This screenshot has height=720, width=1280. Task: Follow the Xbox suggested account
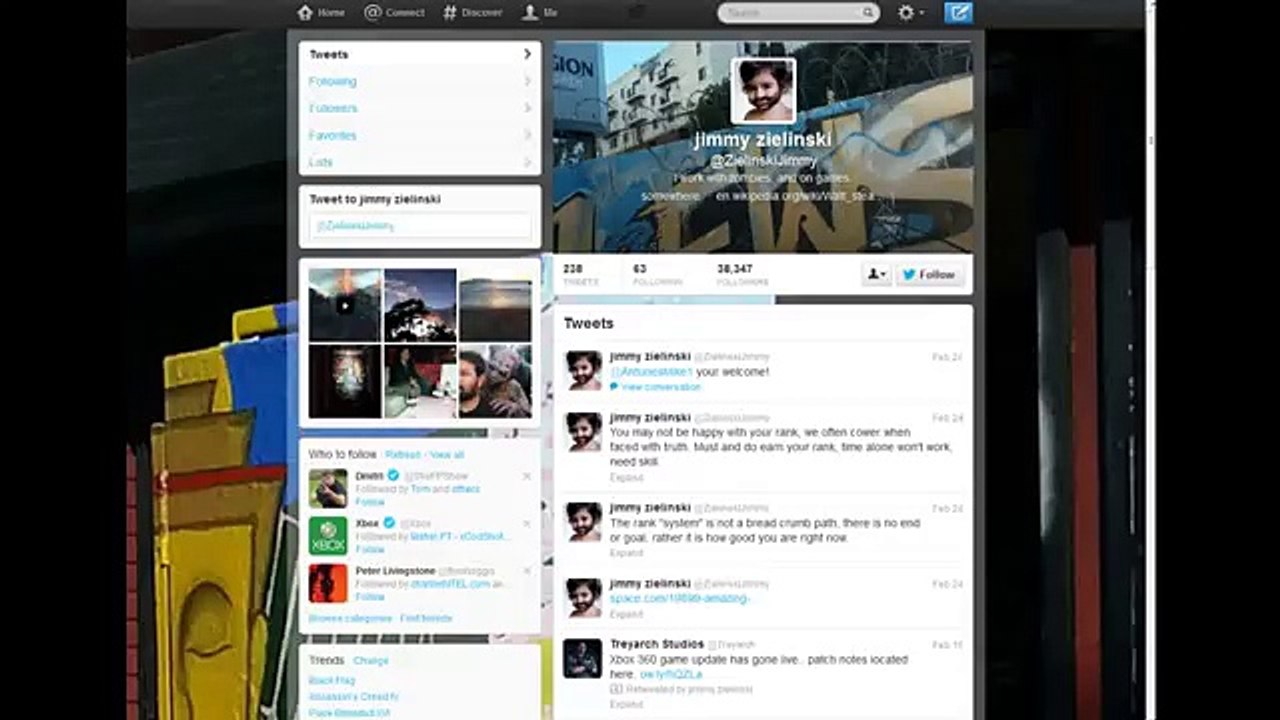[x=370, y=549]
